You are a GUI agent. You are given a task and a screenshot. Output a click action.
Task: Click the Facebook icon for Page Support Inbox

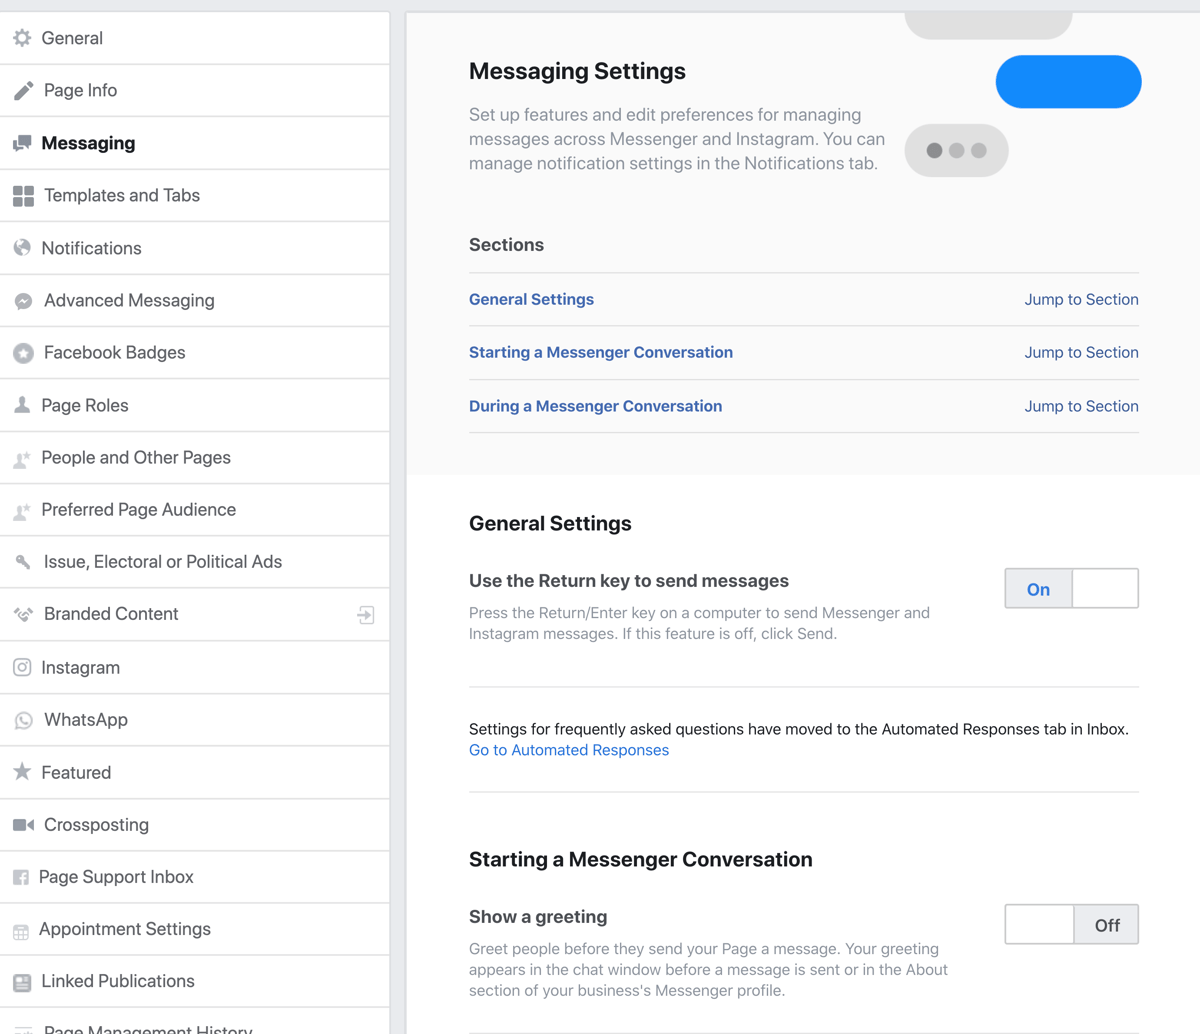tap(21, 877)
